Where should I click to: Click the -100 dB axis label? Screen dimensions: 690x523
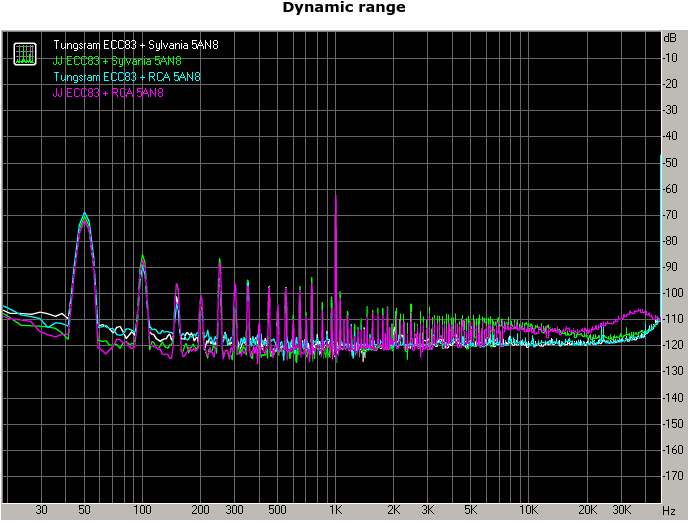[673, 293]
